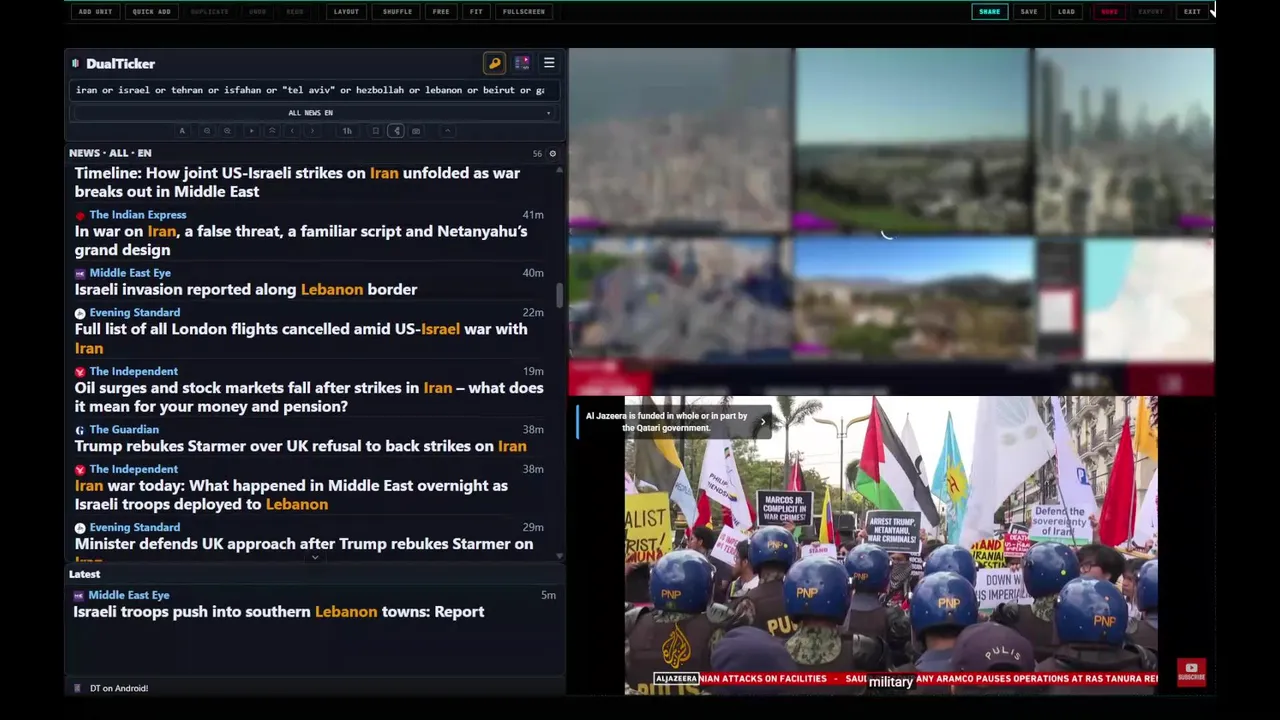Click The Indian Express source label
Screen dimensions: 1280x720
(x=137, y=214)
